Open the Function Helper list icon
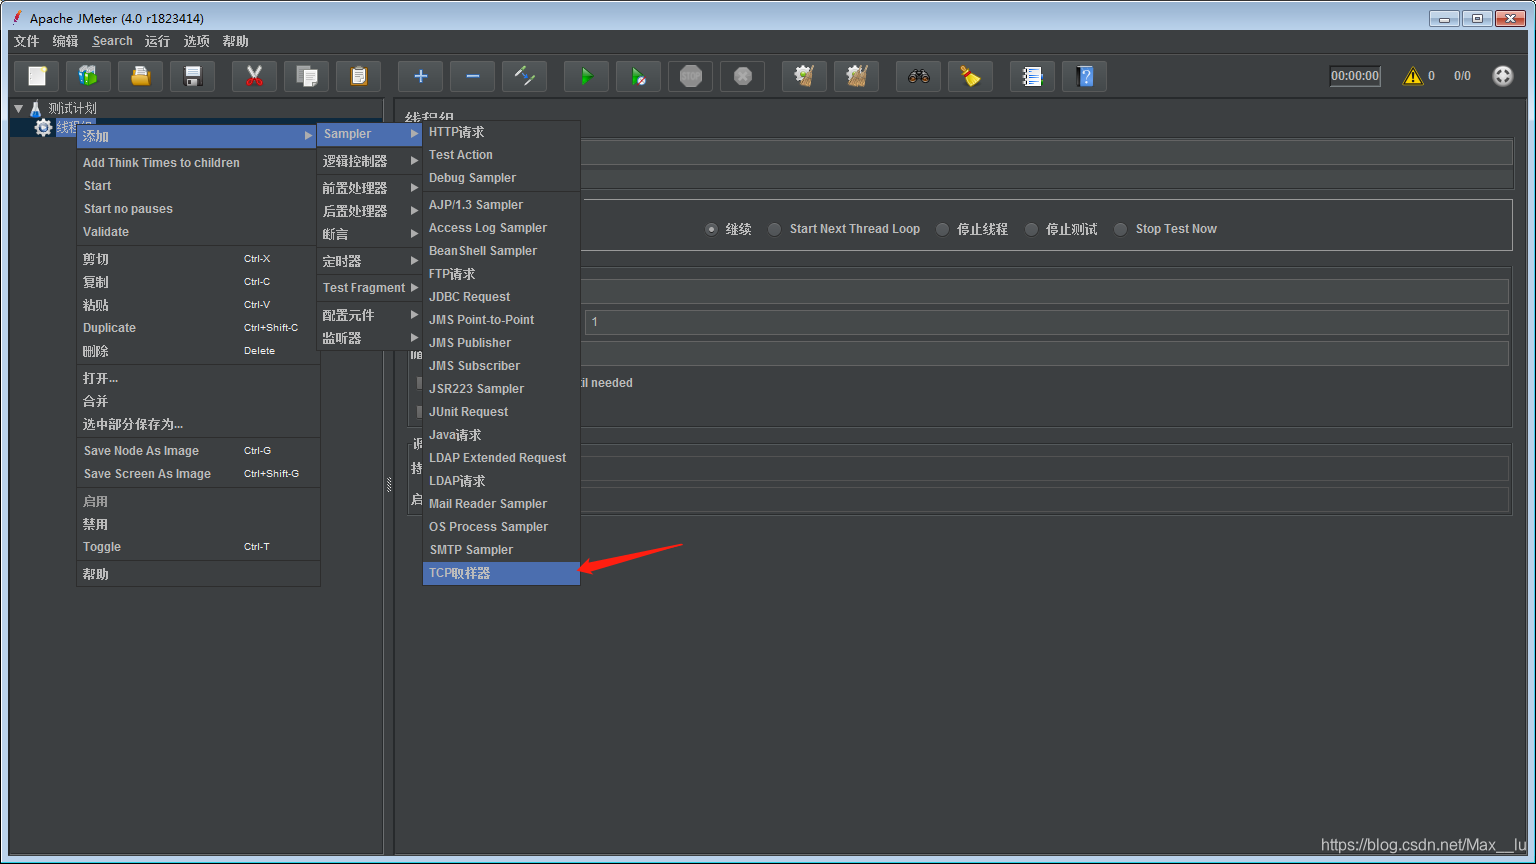 pyautogui.click(x=1033, y=76)
